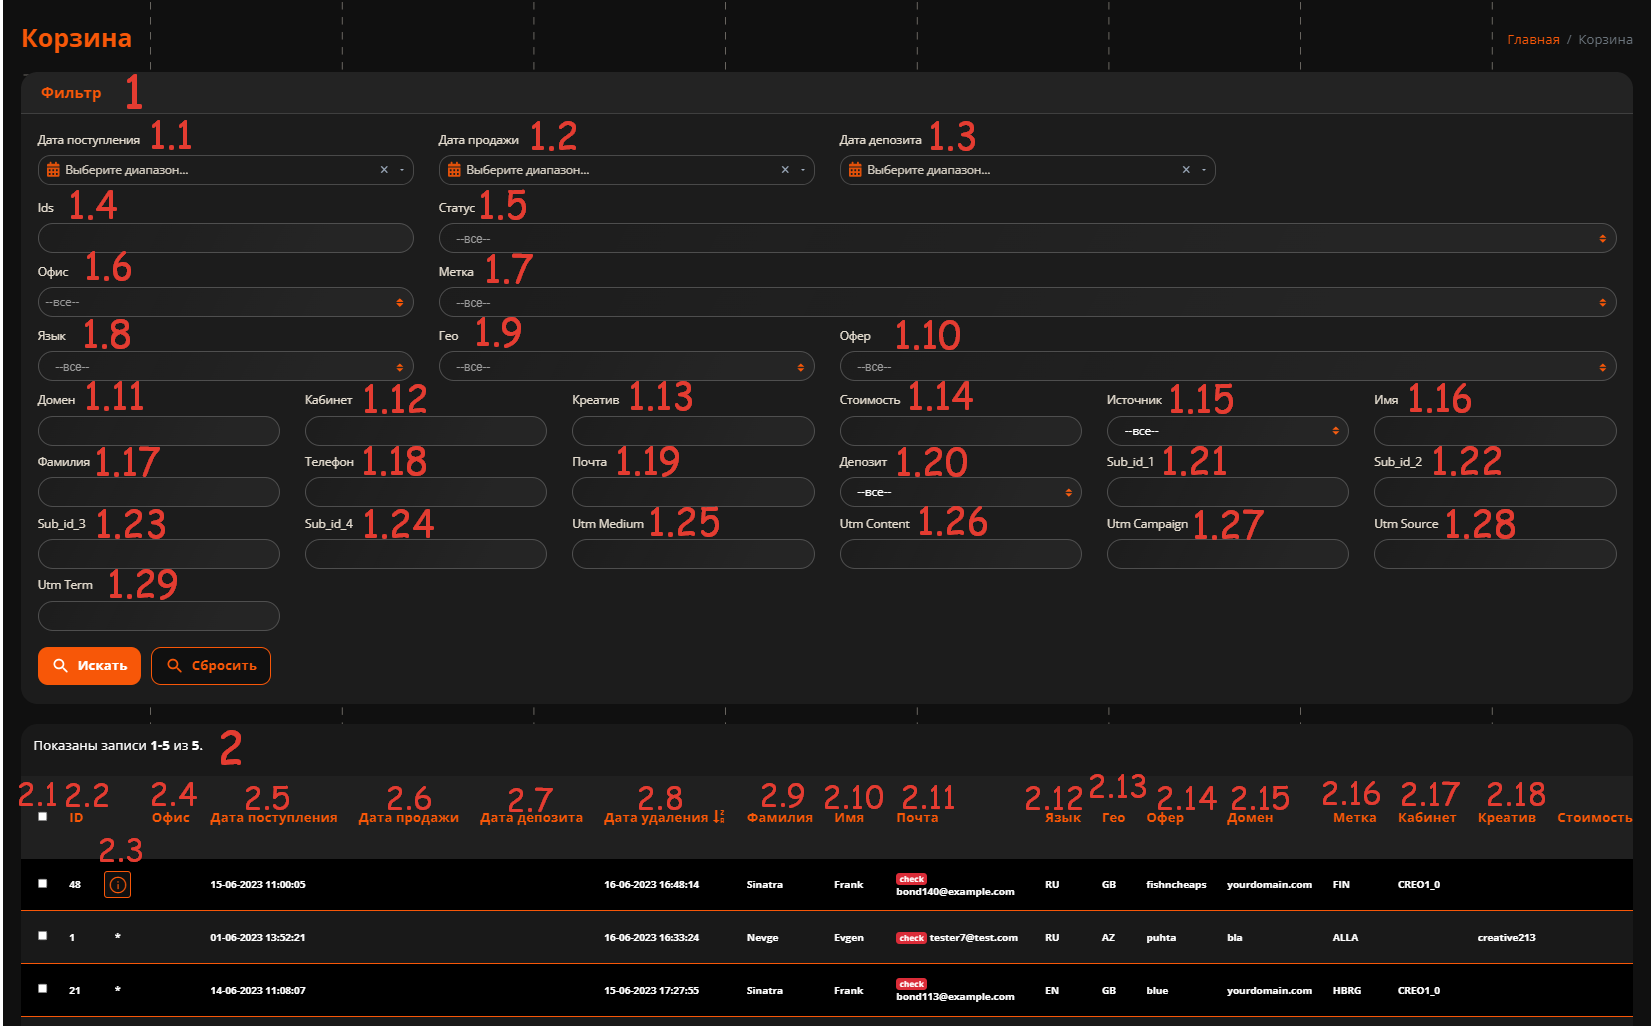Click the Кабинет input field
Screen dimensions: 1651x1026
point(425,431)
